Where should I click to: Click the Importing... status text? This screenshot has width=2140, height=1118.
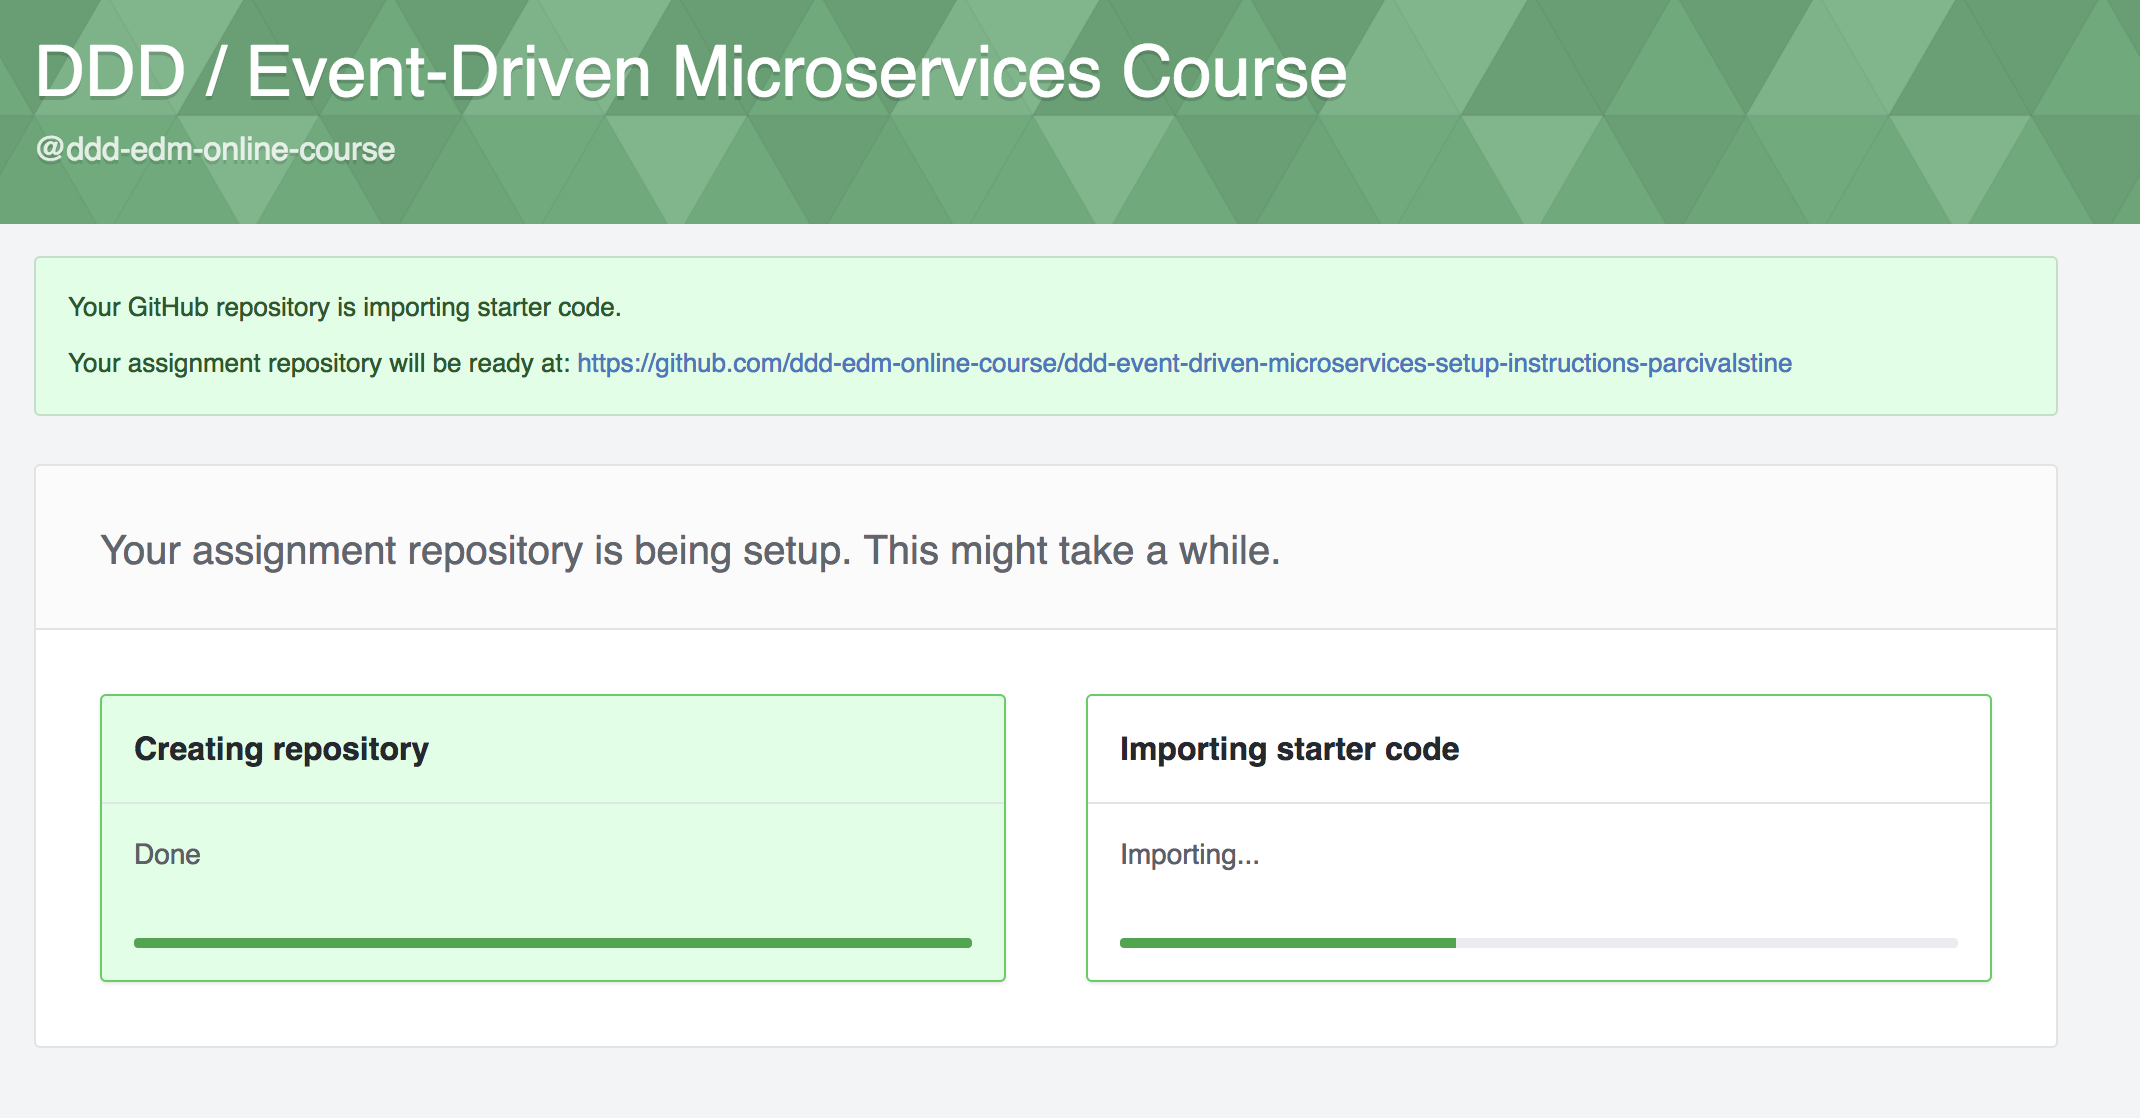tap(1188, 855)
